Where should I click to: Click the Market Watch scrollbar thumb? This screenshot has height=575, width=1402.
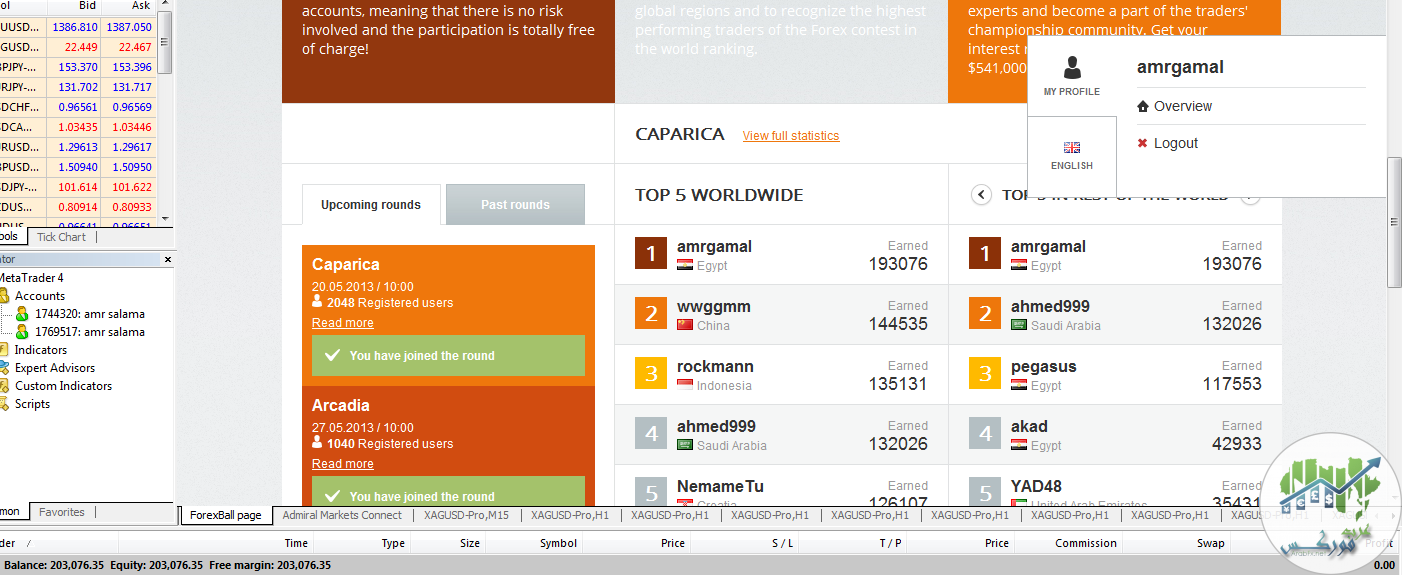[x=165, y=45]
